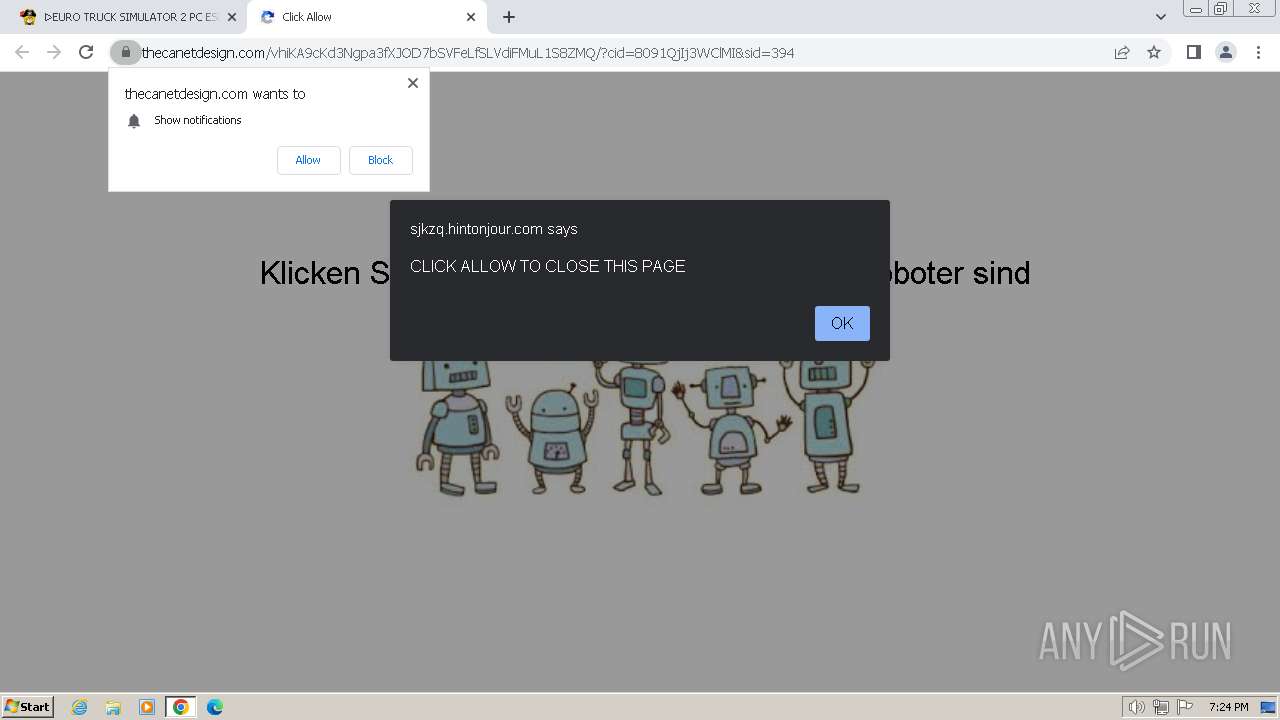Click the address bar URL
This screenshot has width=1280, height=720.
[x=468, y=52]
